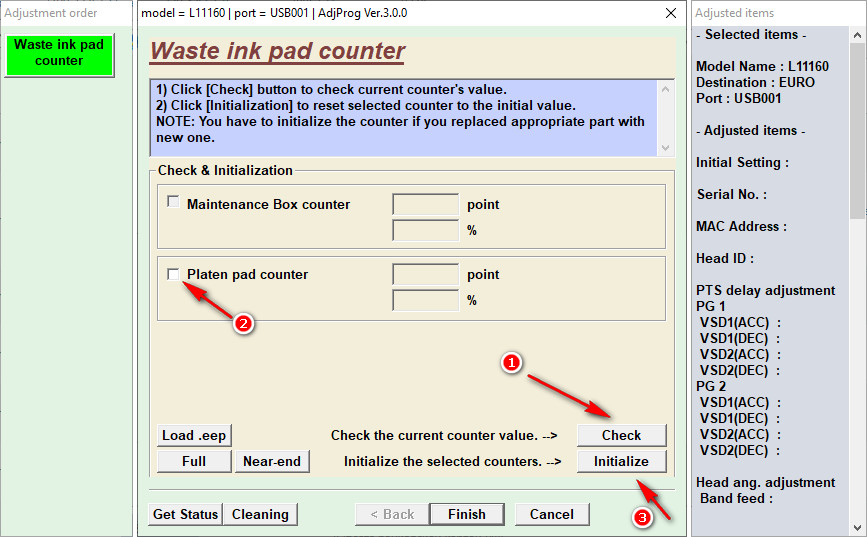Click the Near-end button

(x=272, y=461)
